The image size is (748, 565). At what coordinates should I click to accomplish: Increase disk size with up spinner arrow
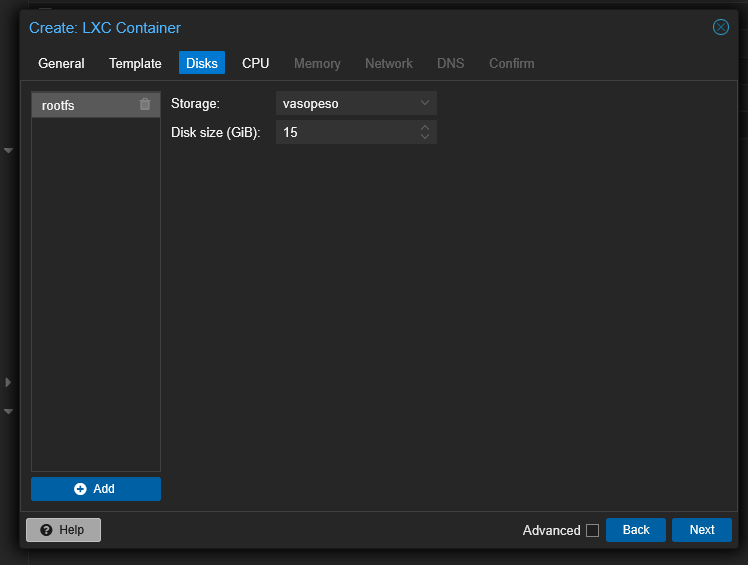(425, 127)
